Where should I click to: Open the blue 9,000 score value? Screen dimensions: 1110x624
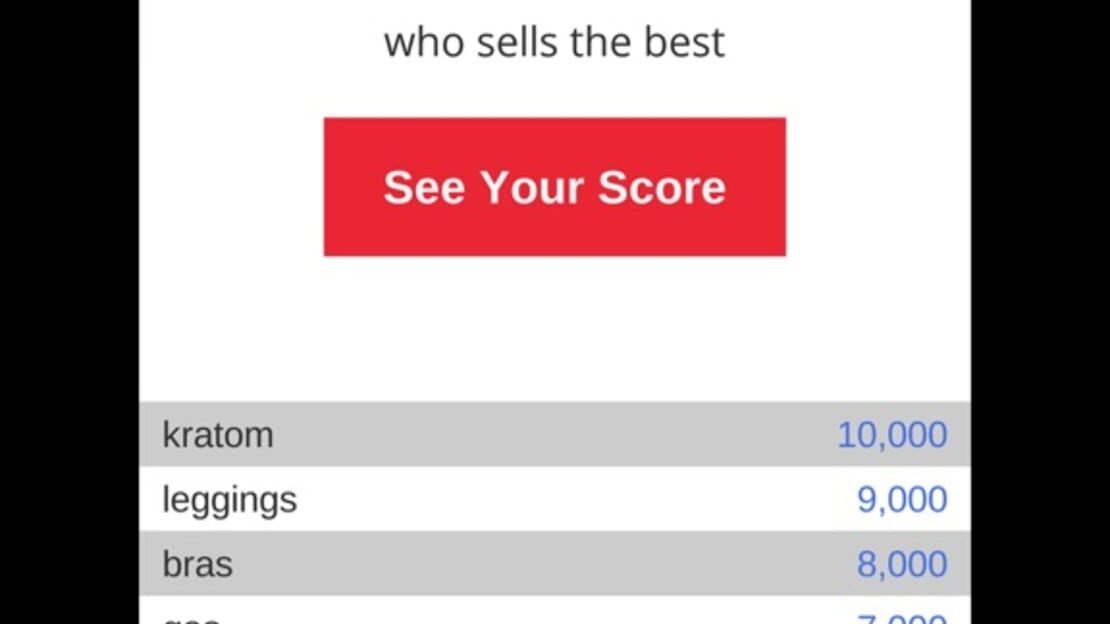pyautogui.click(x=902, y=499)
